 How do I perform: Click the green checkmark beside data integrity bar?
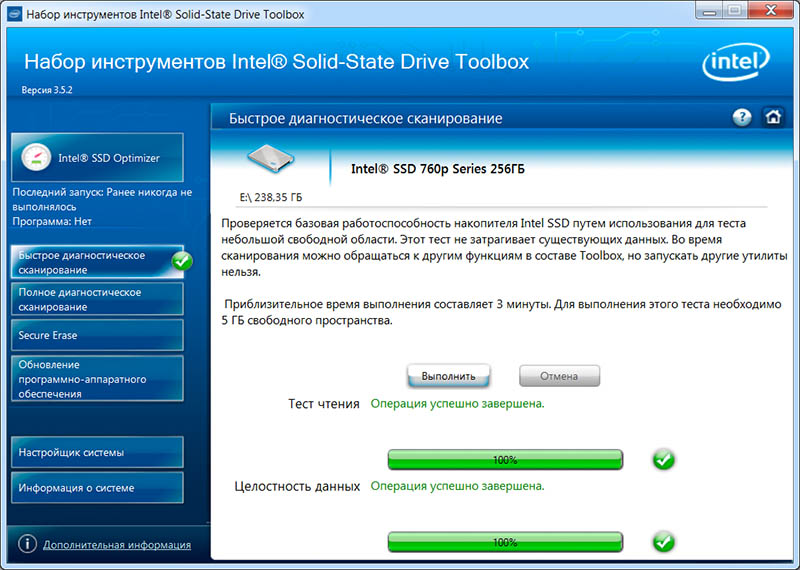point(663,542)
